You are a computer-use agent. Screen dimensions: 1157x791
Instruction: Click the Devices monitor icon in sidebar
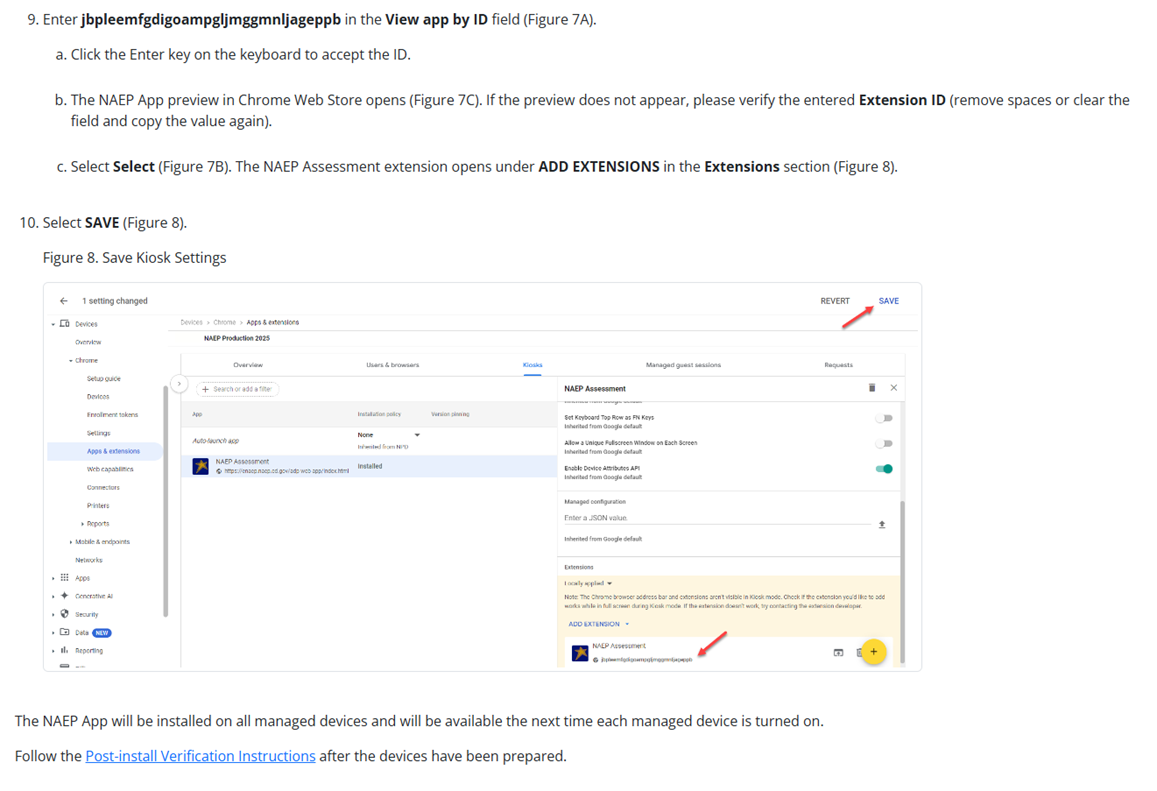coord(65,323)
